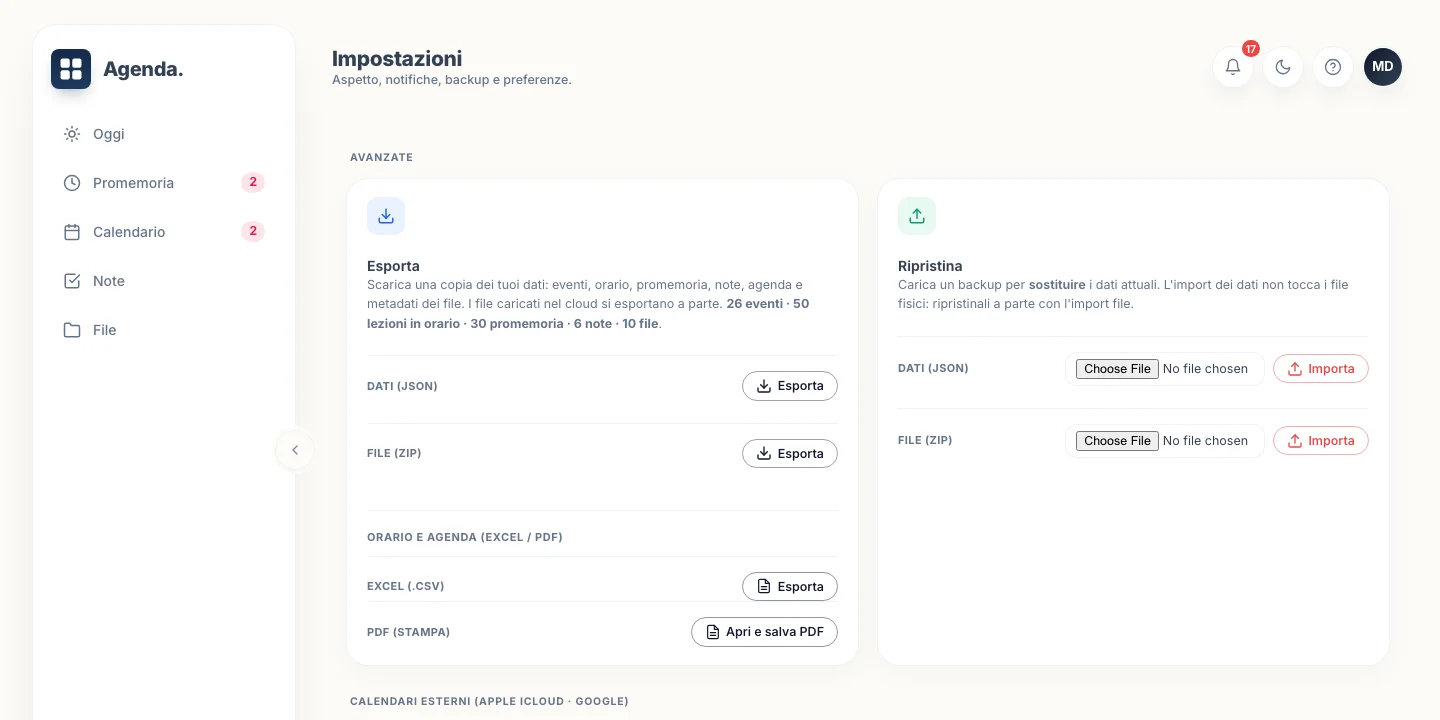Choose a file for Dati JSON import
The height and width of the screenshot is (720, 1440).
click(x=1117, y=369)
